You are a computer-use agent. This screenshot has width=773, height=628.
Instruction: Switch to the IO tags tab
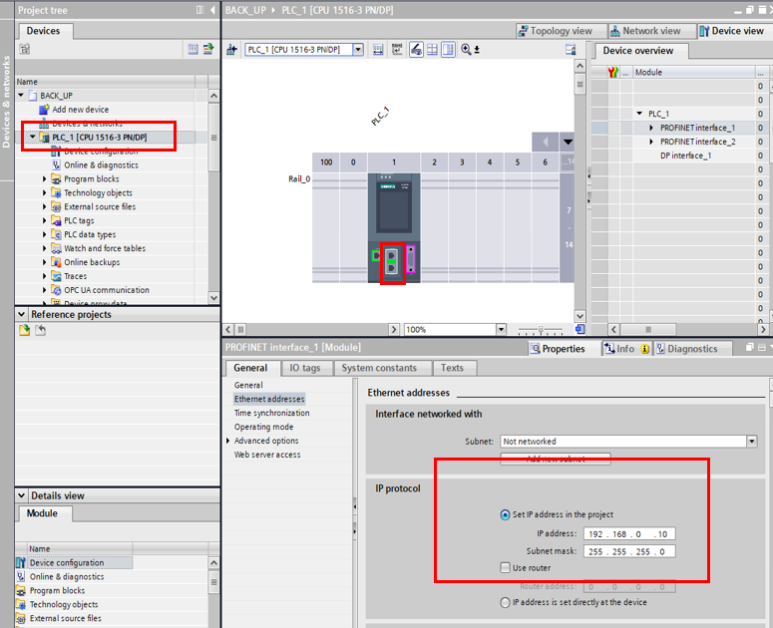point(305,368)
